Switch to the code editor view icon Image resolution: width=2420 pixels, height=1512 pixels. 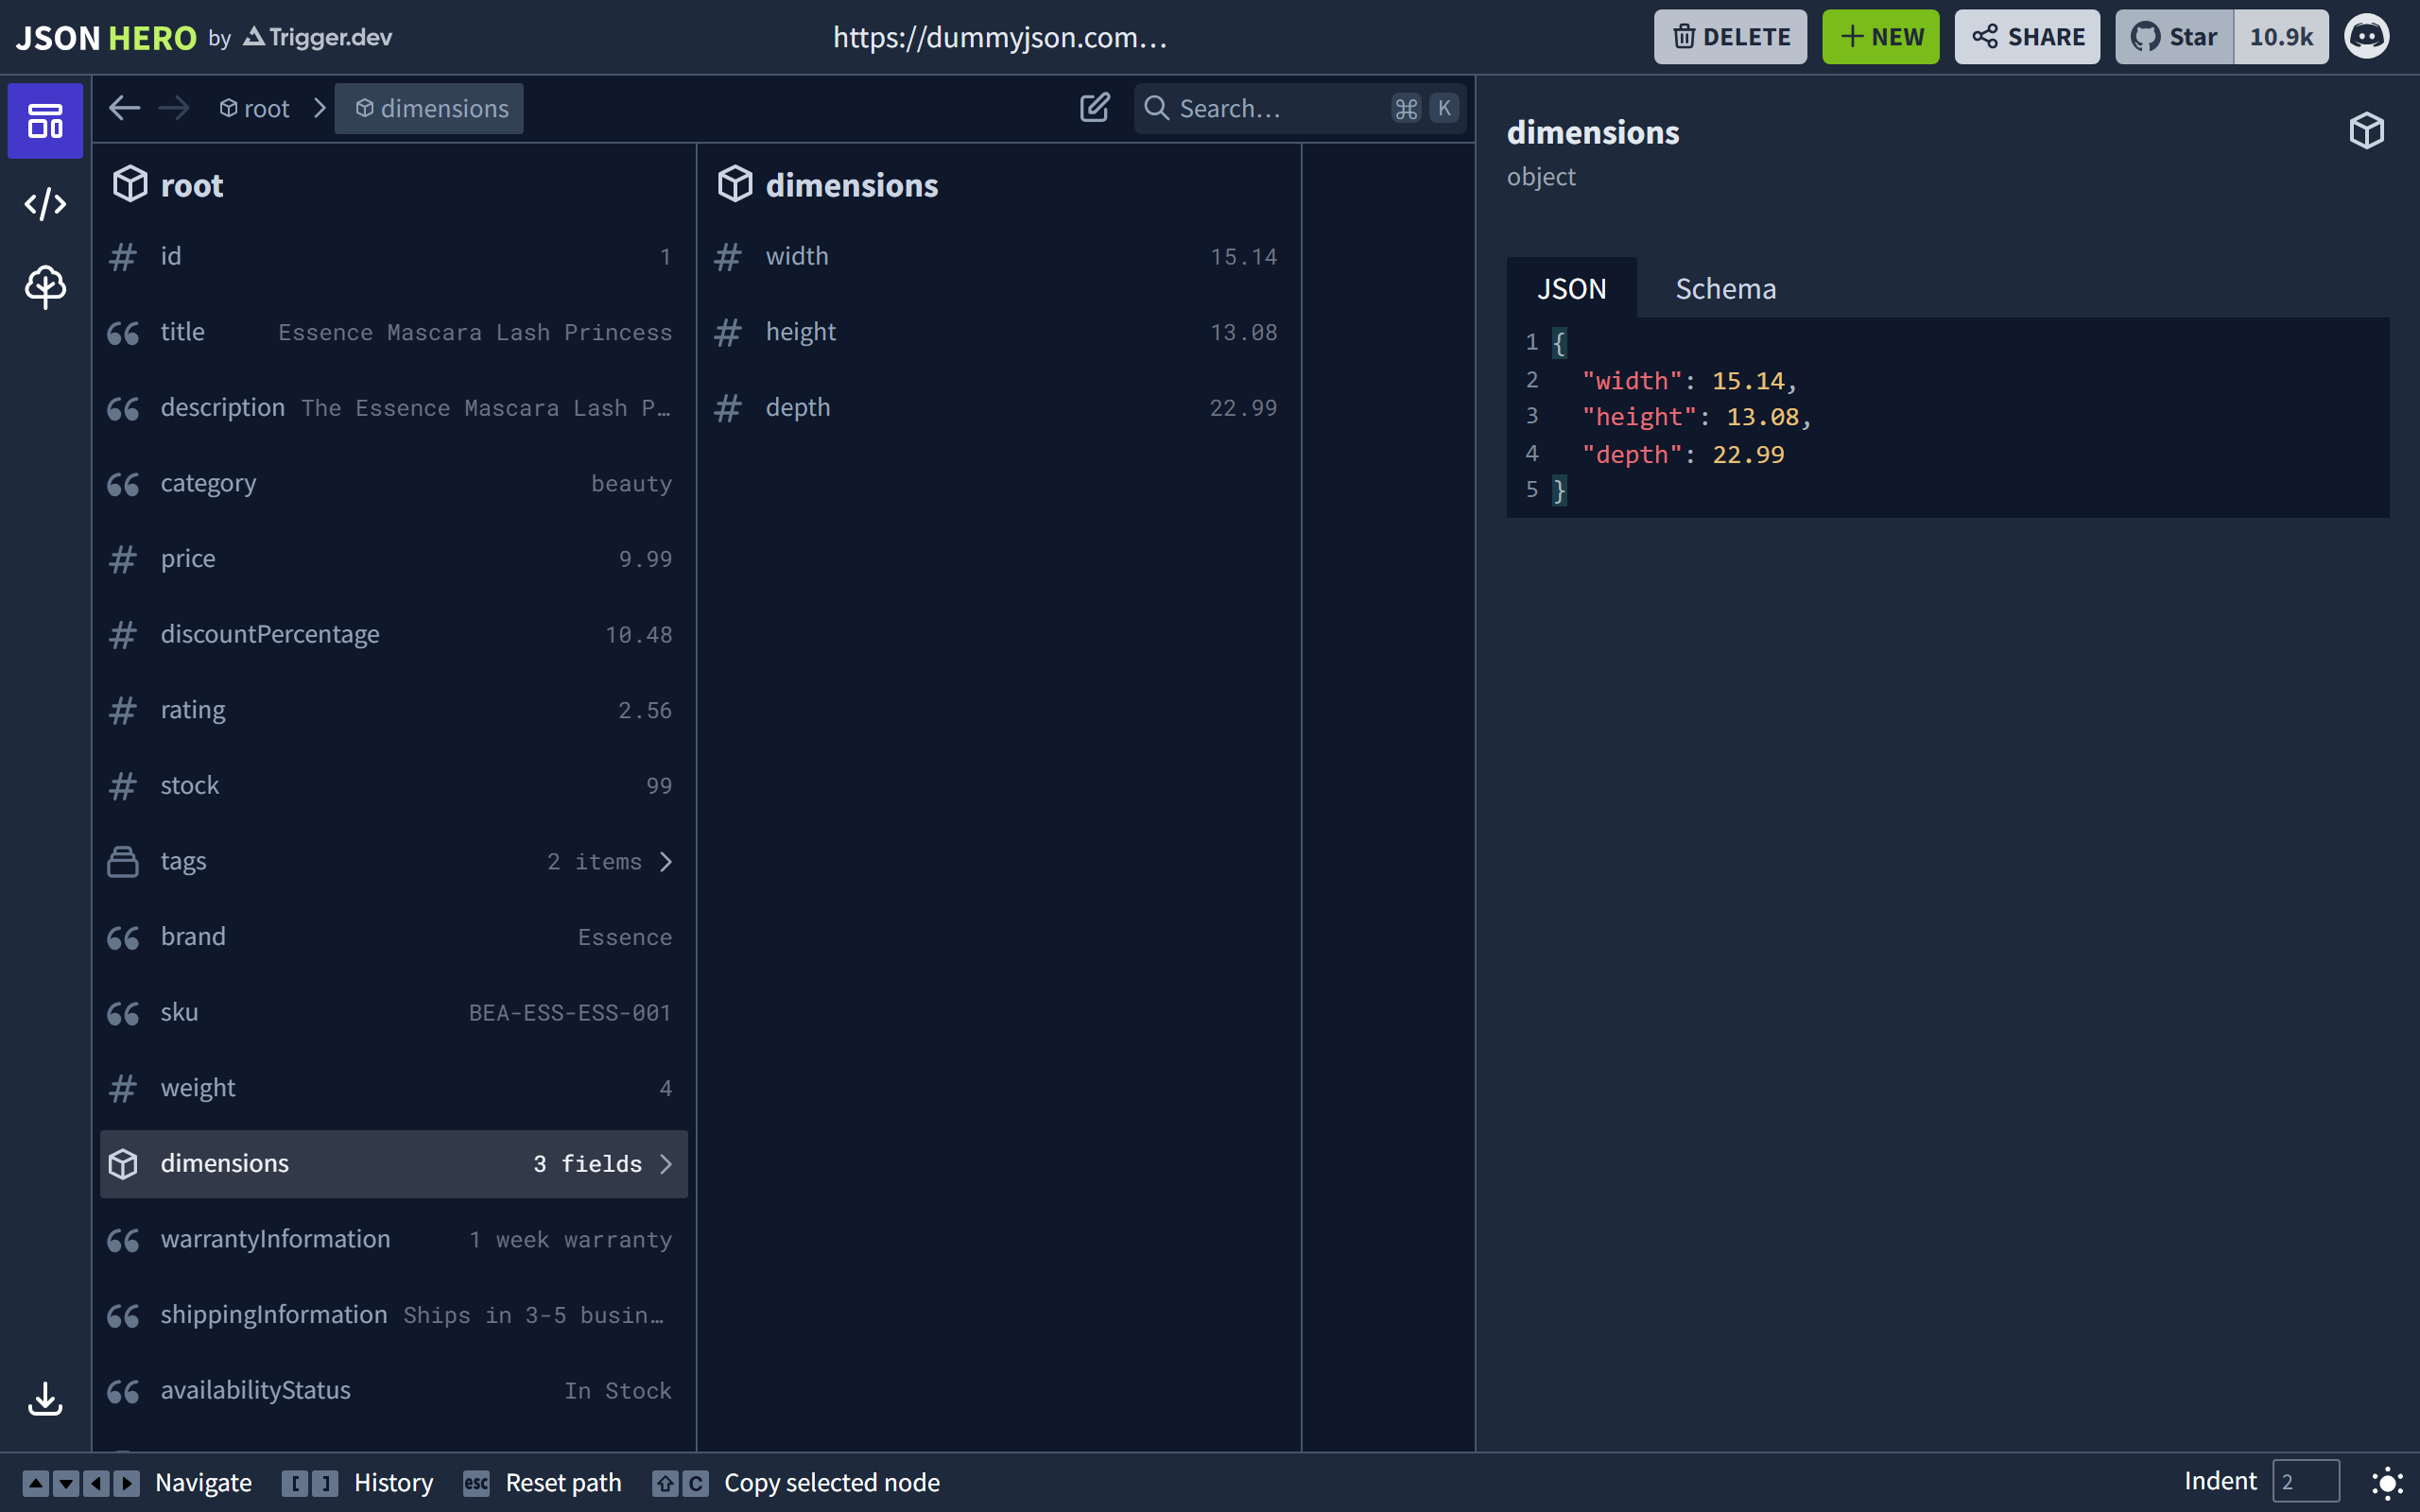tap(45, 204)
